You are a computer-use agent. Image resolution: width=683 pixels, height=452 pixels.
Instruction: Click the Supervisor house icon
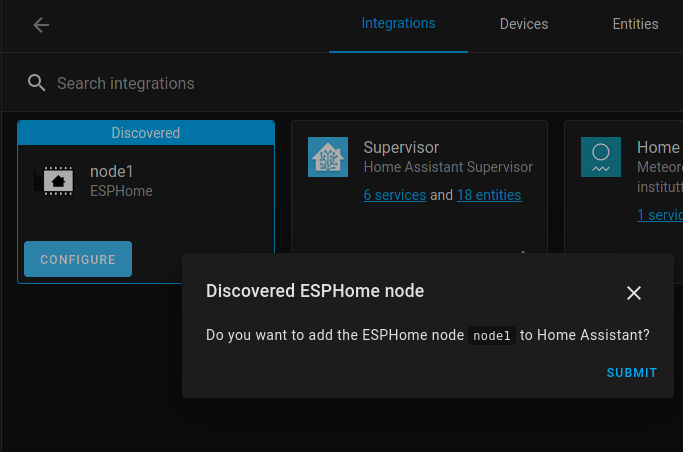328,157
